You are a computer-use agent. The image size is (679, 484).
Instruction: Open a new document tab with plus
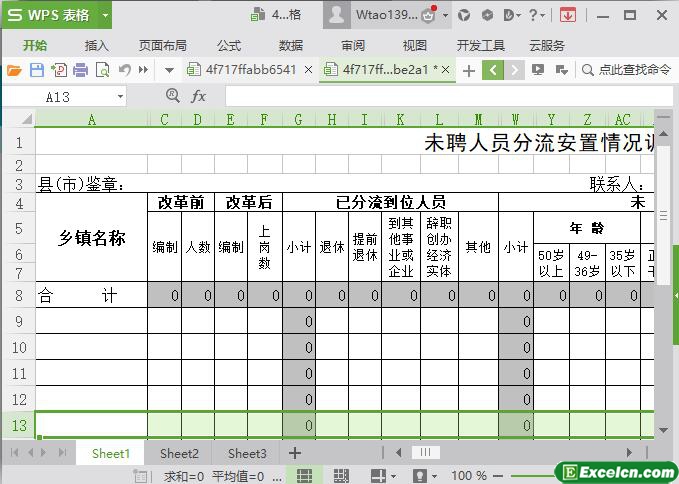click(468, 69)
